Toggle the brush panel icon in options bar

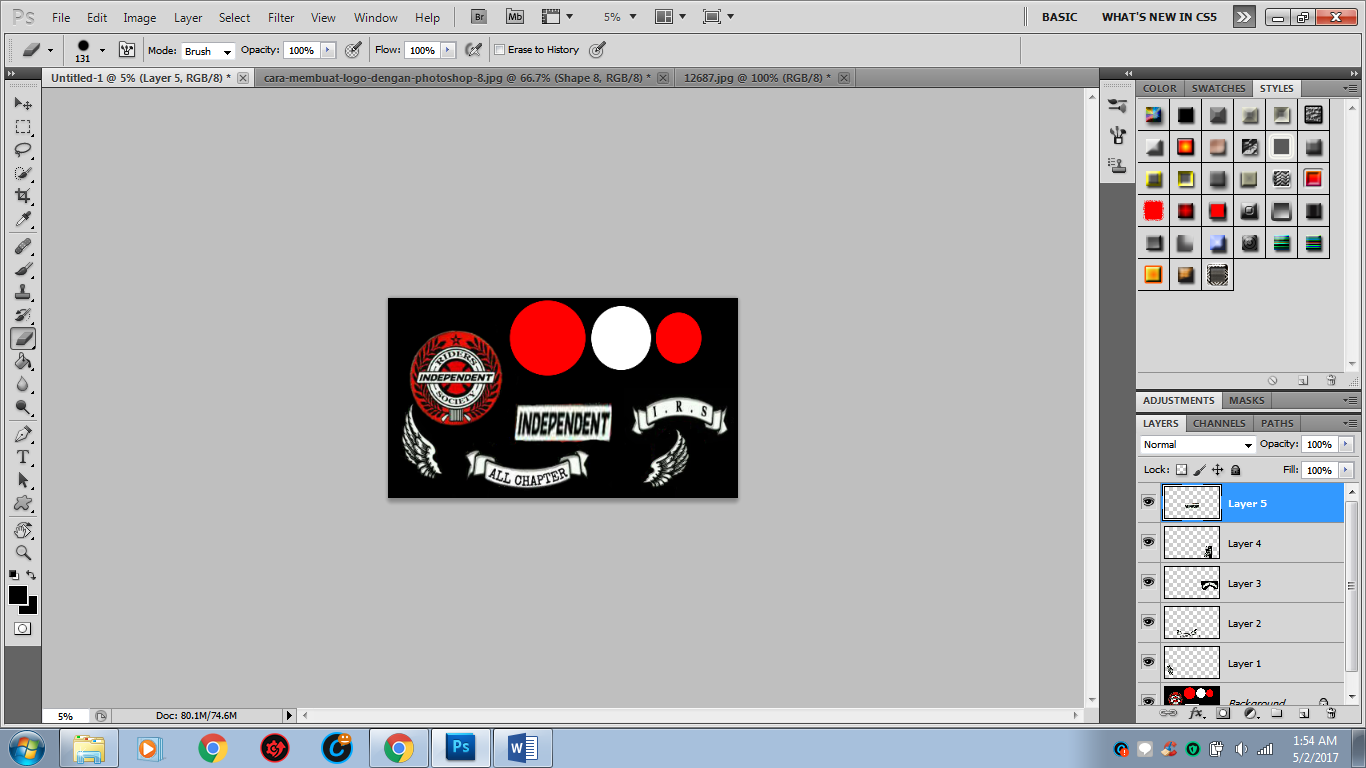coord(127,49)
